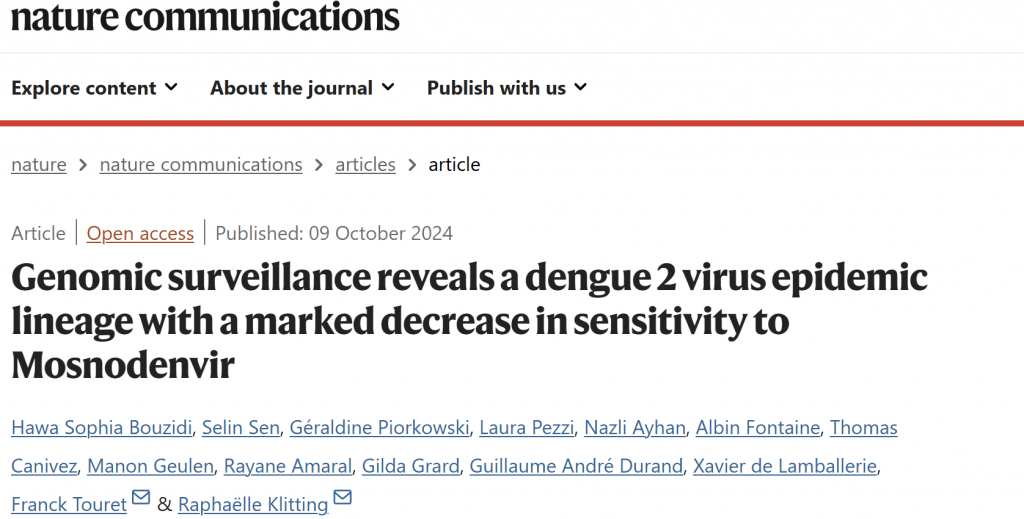1024x519 pixels.
Task: Go to the nature breadcrumb link
Action: [39, 165]
